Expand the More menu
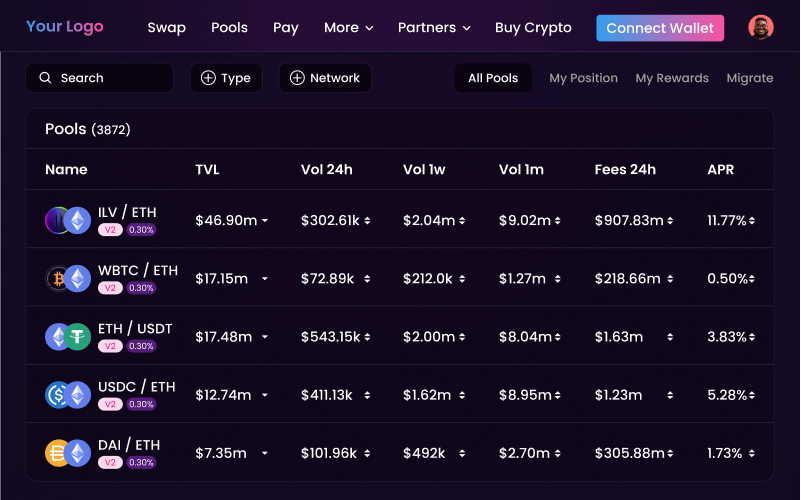This screenshot has height=500, width=801. click(348, 28)
